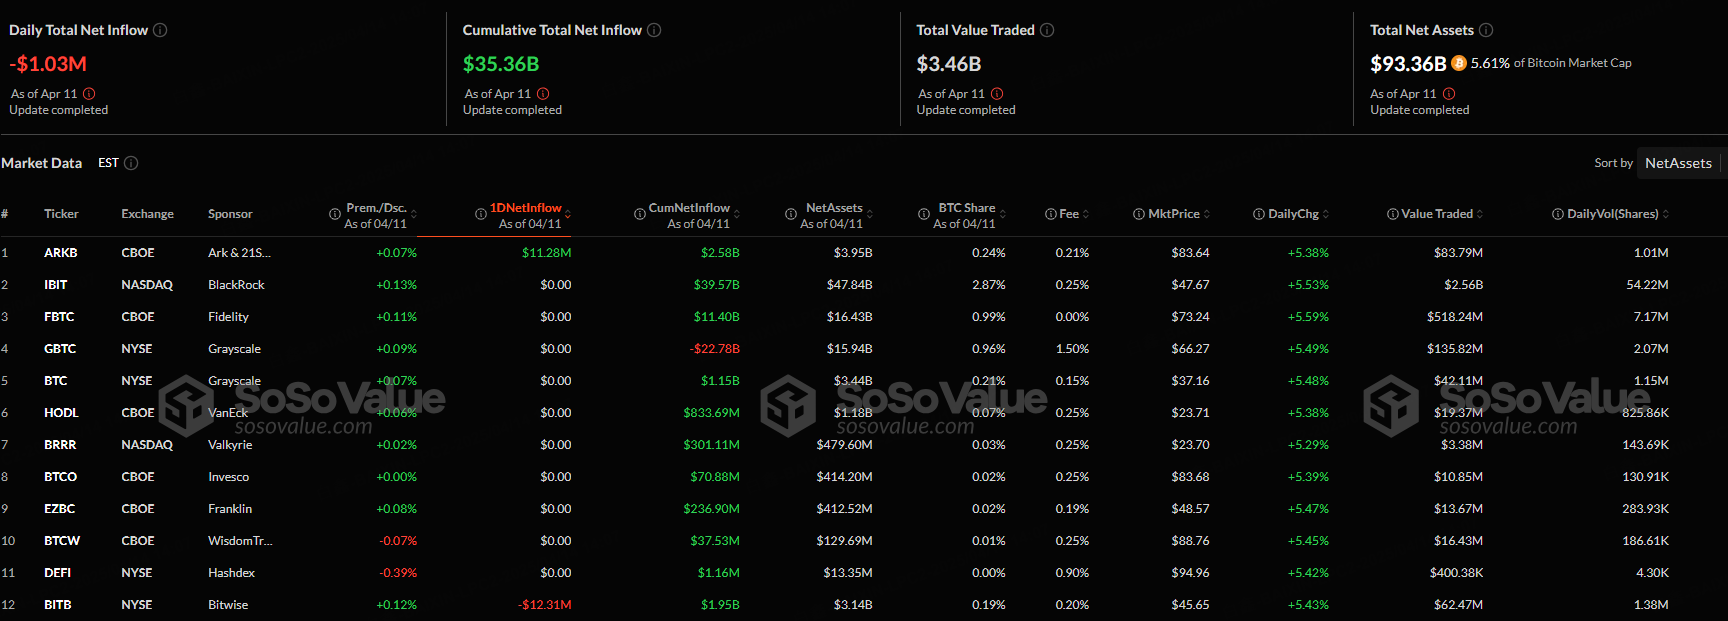Click red alert icon under Total Net Assets
This screenshot has width=1728, height=621.
point(1449,94)
